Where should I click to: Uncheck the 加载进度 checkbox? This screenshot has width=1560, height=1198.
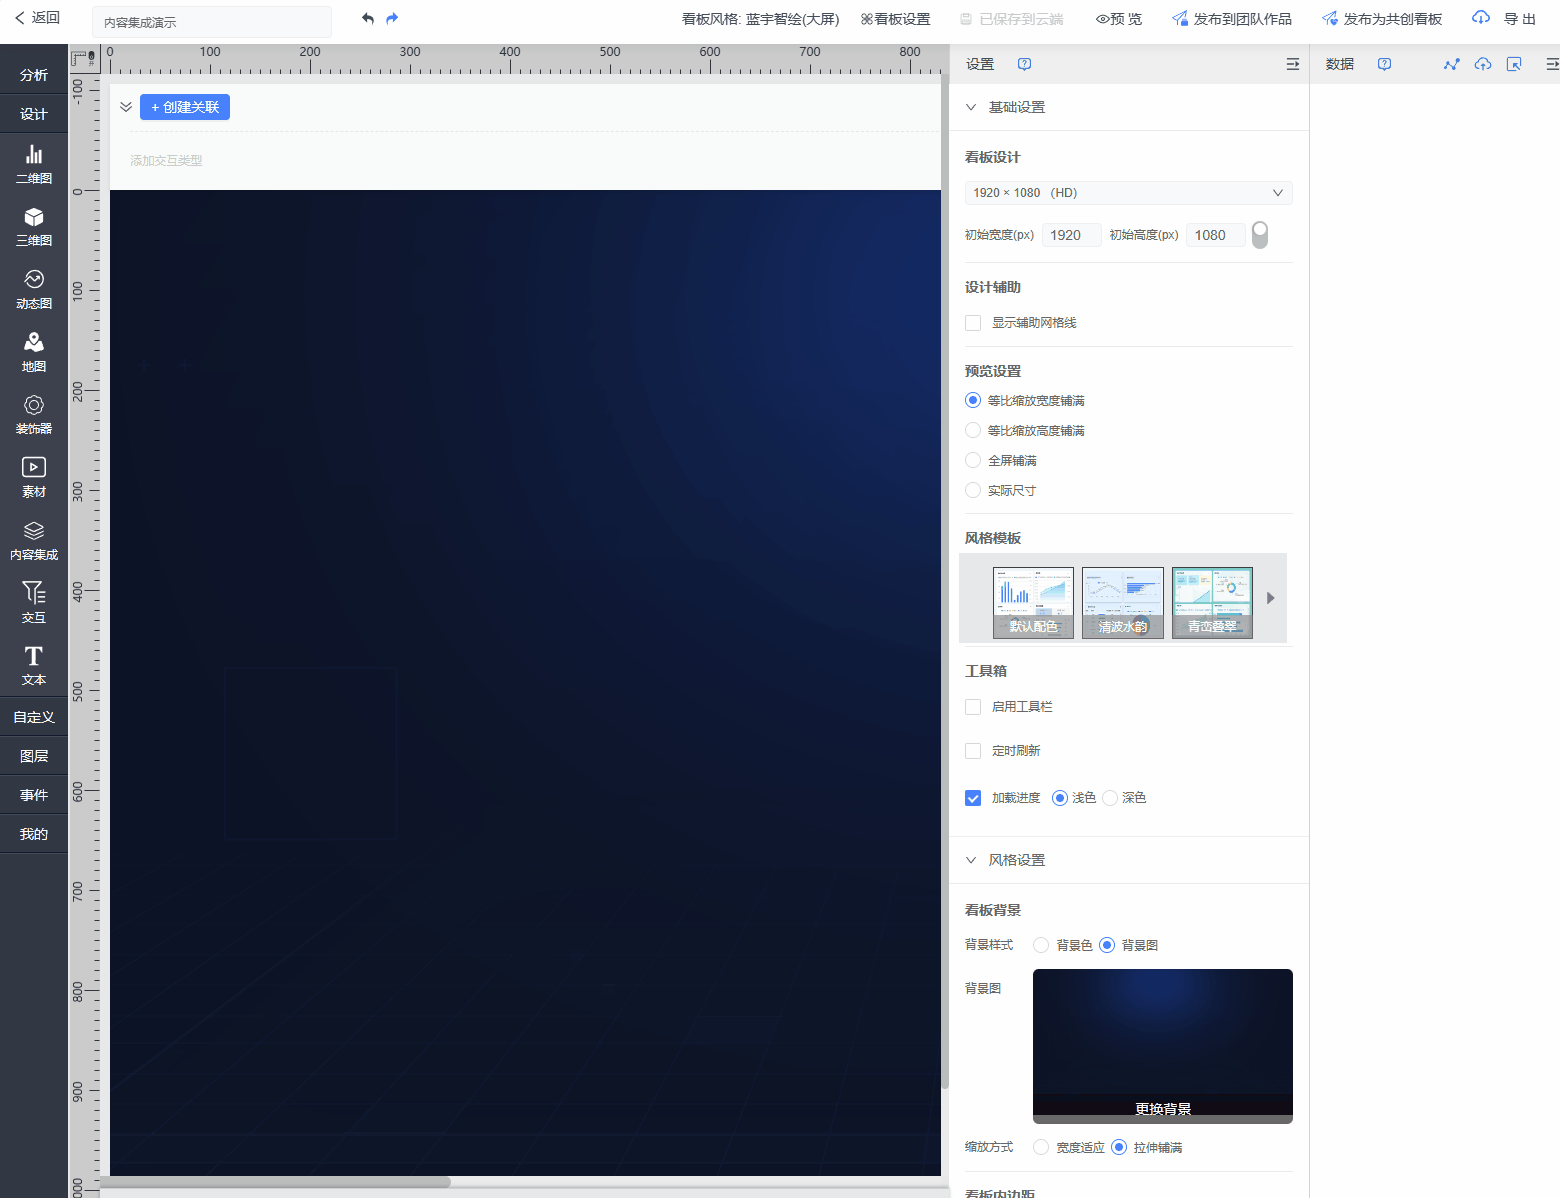tap(973, 798)
